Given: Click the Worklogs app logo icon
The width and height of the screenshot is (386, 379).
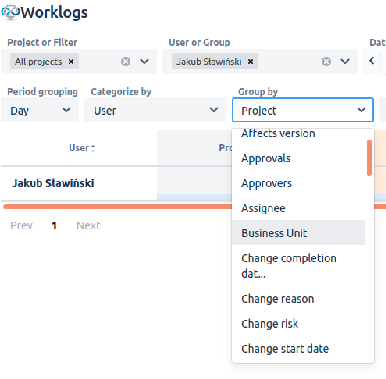Looking at the screenshot, I should coord(10,13).
